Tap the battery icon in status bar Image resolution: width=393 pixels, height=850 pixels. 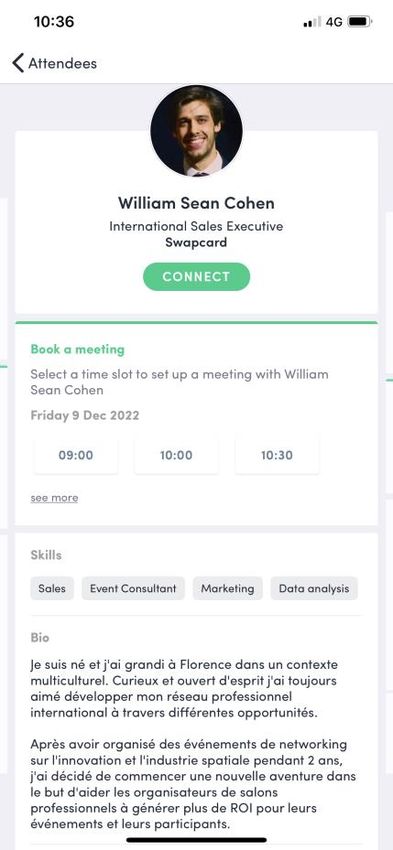tap(359, 22)
